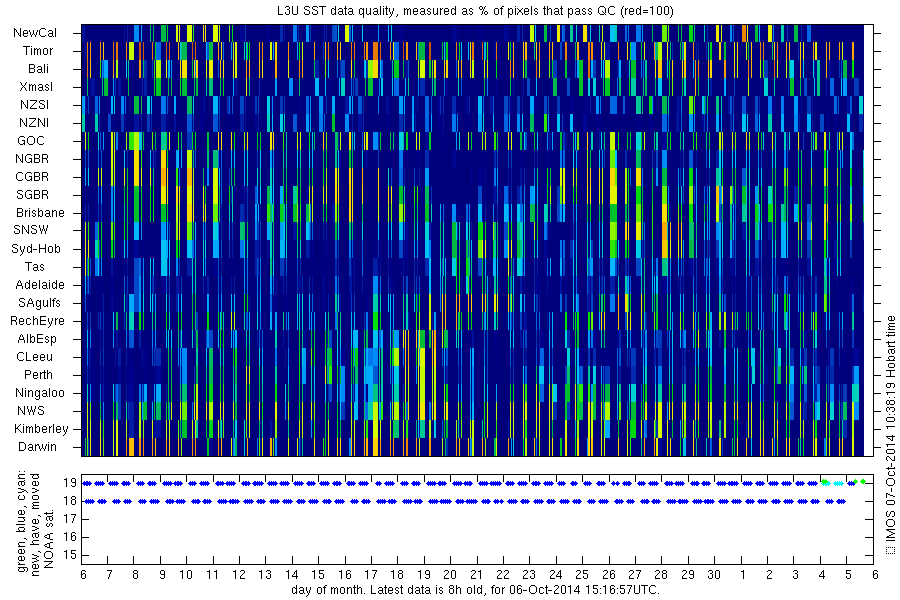Select the Darwin row label

point(37,447)
